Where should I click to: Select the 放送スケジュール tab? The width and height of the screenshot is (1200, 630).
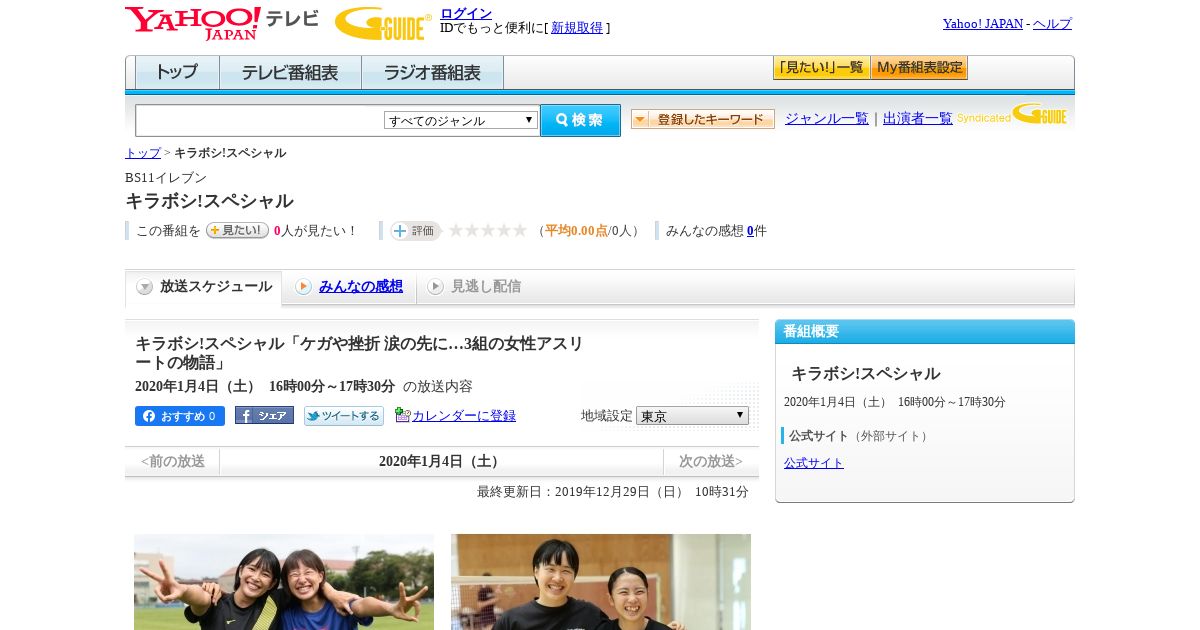(204, 287)
